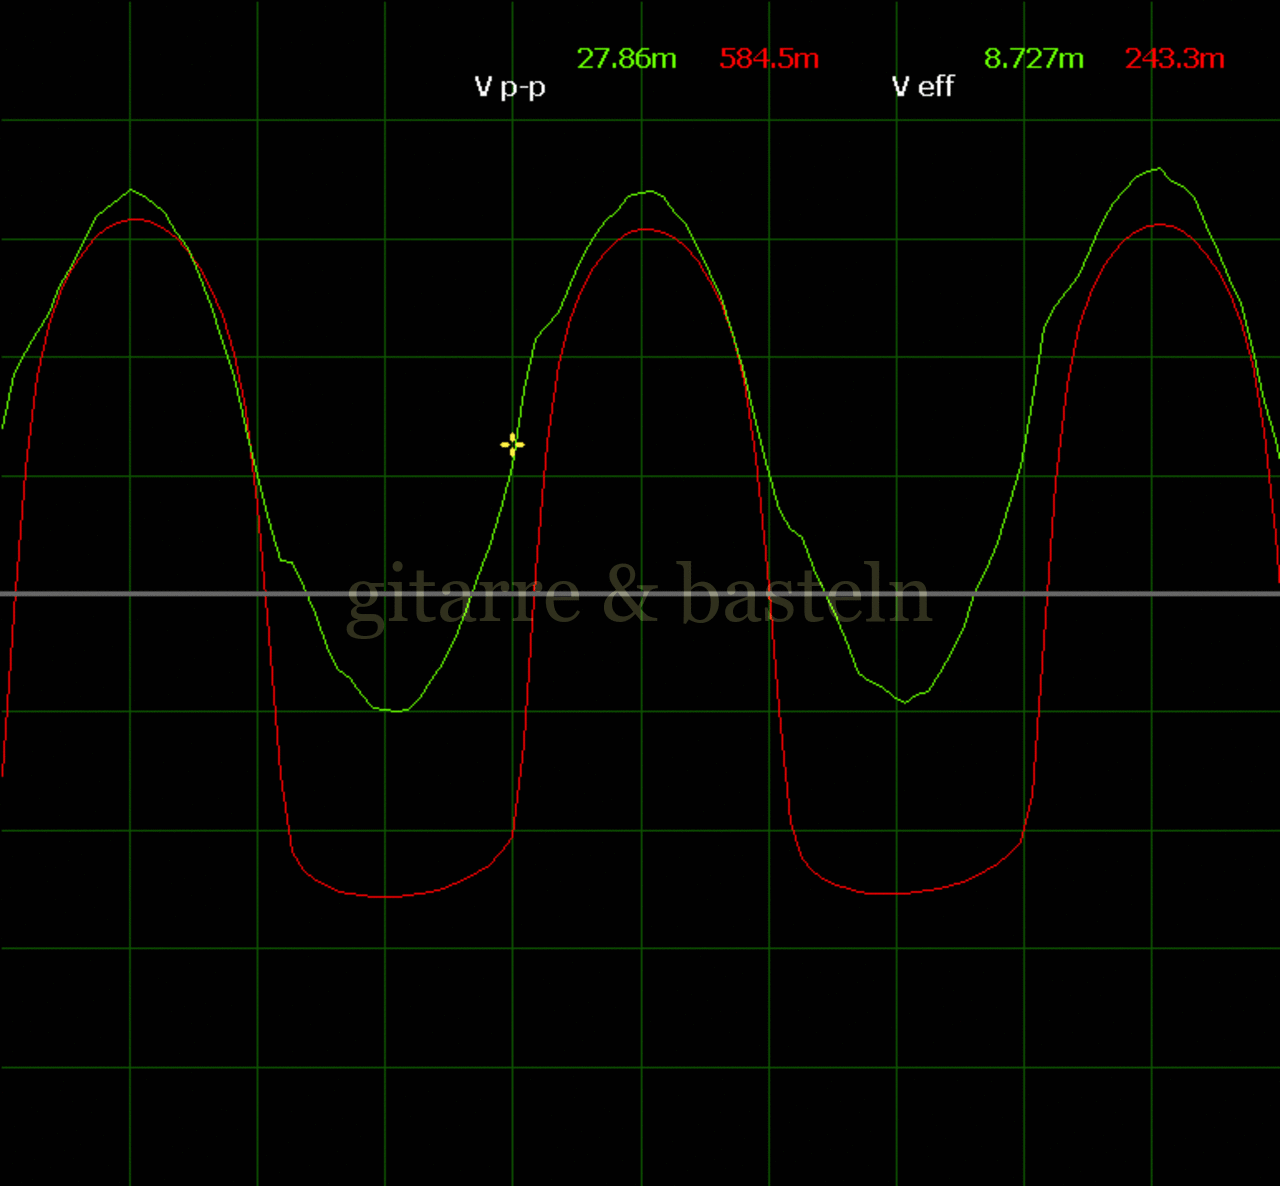Click the green 27.86m peak-to-peak value
The height and width of the screenshot is (1186, 1280).
[626, 59]
